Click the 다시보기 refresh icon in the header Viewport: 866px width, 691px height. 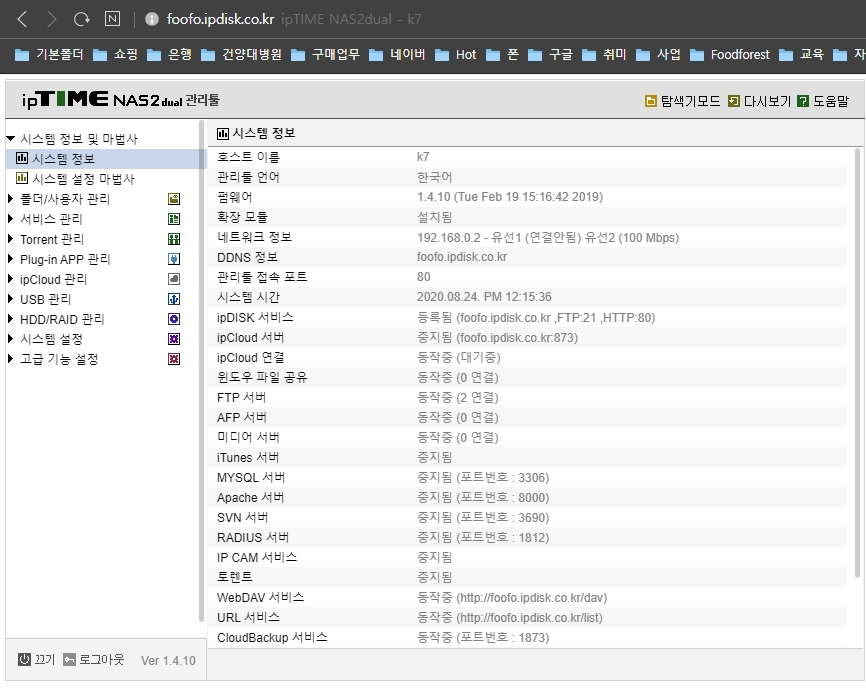pos(733,101)
